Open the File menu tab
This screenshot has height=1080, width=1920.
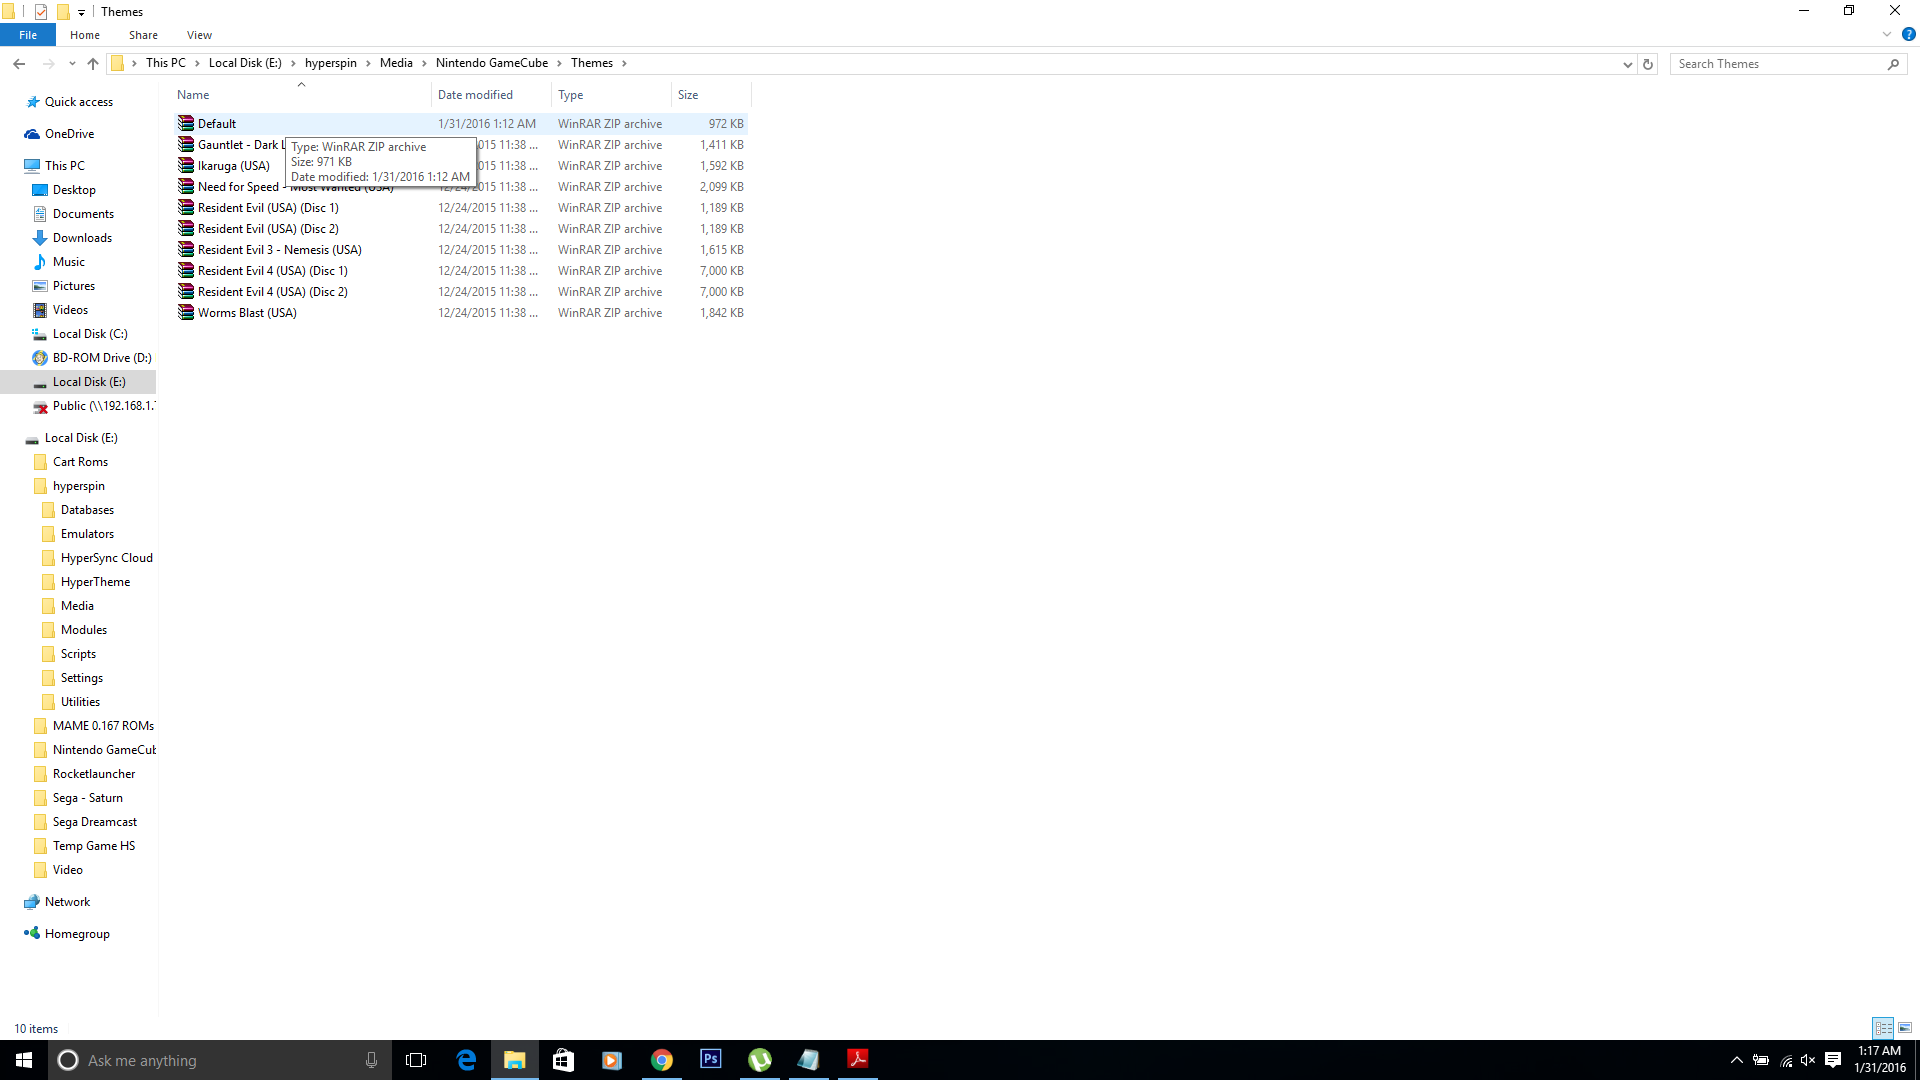tap(28, 35)
